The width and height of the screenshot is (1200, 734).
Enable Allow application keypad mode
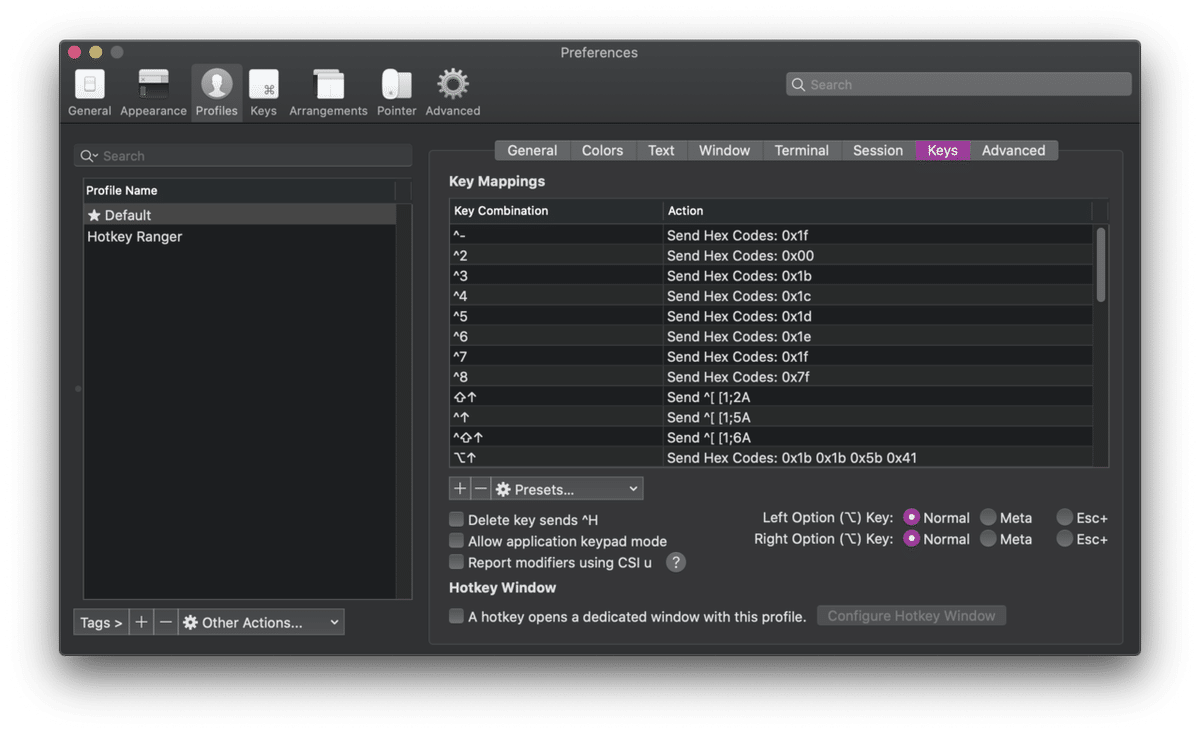[456, 541]
